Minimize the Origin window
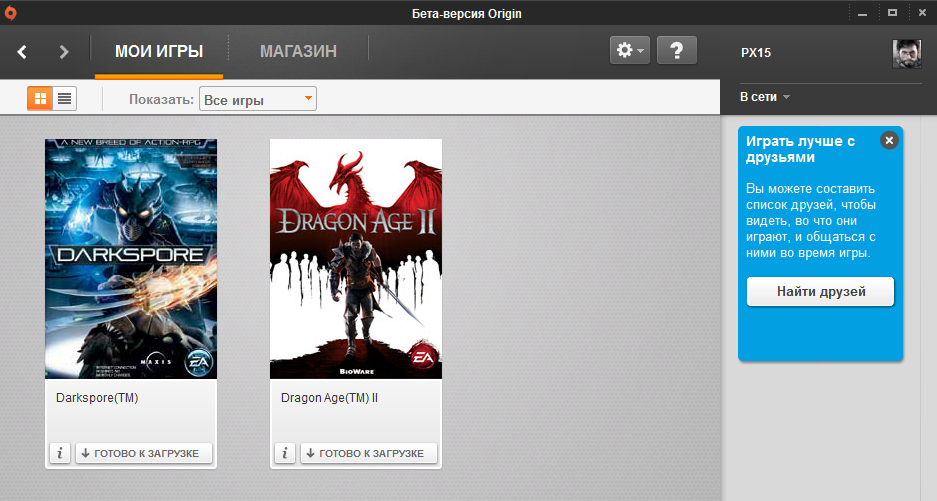937x501 pixels. coord(862,13)
